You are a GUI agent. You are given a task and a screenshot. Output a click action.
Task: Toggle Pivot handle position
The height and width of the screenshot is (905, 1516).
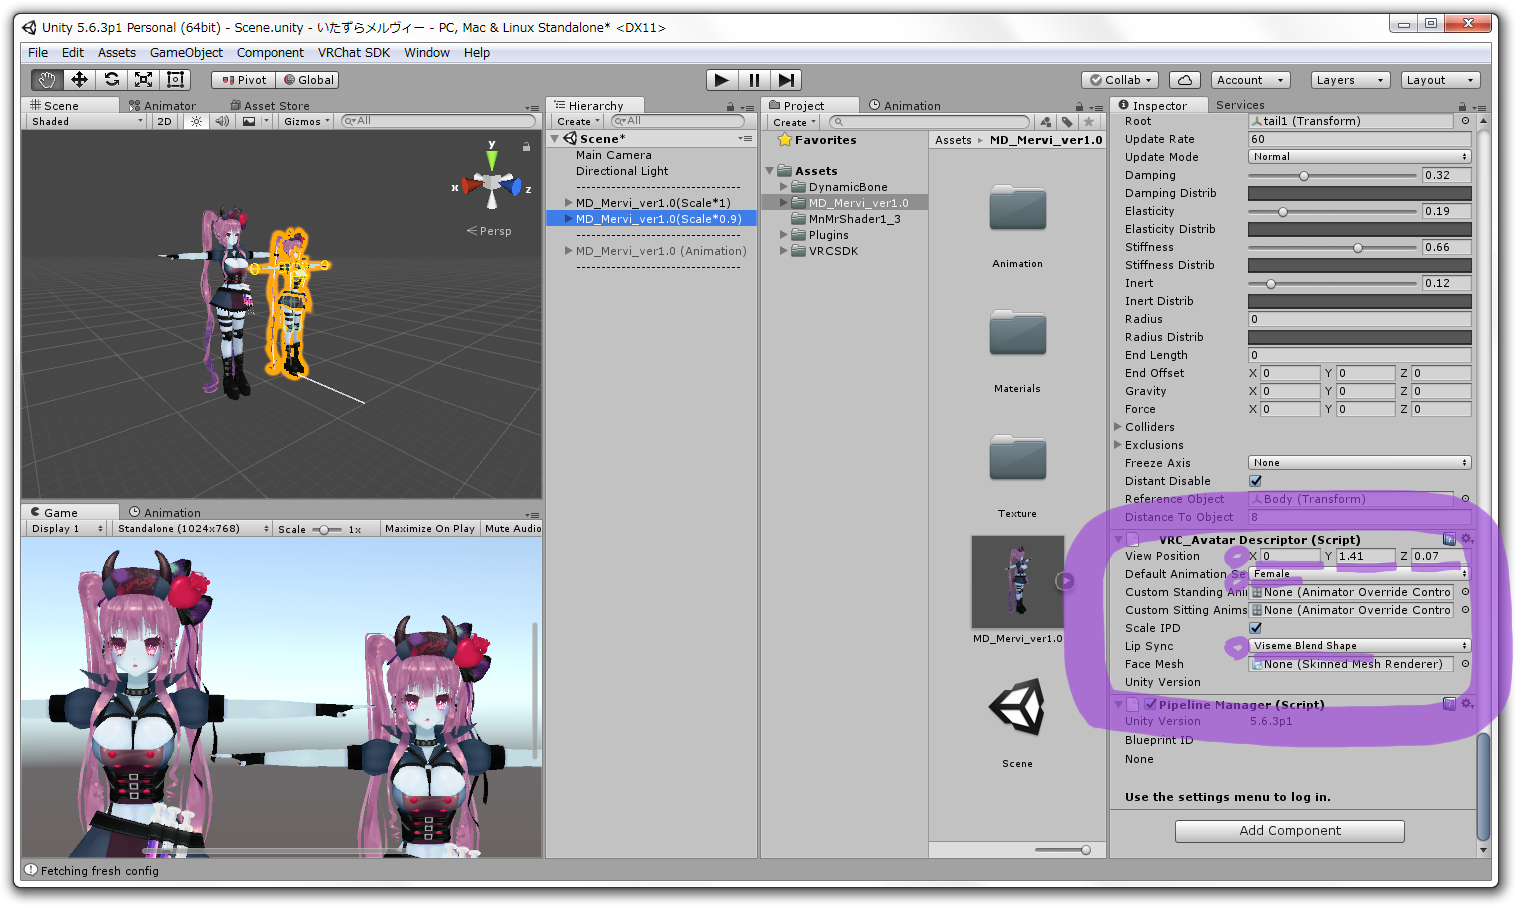pyautogui.click(x=244, y=80)
